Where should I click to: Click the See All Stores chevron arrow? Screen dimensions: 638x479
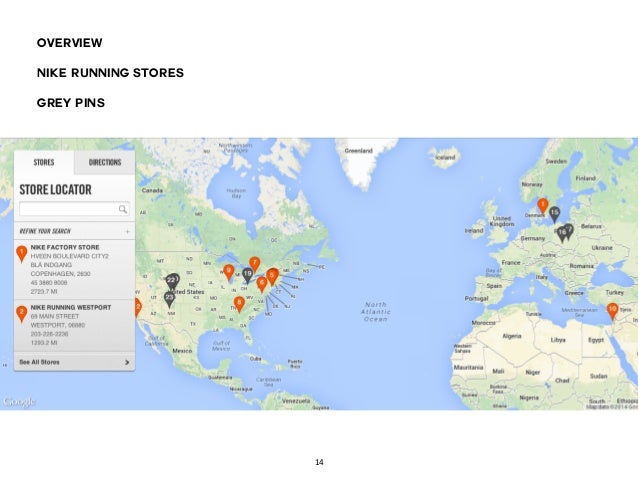[127, 362]
